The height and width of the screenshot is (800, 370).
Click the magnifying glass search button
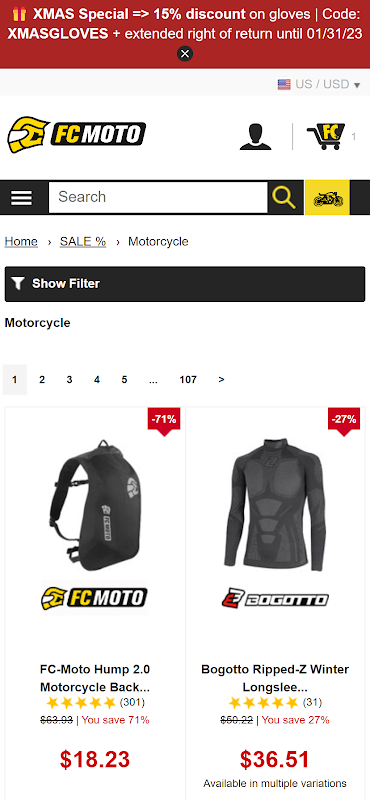284,197
